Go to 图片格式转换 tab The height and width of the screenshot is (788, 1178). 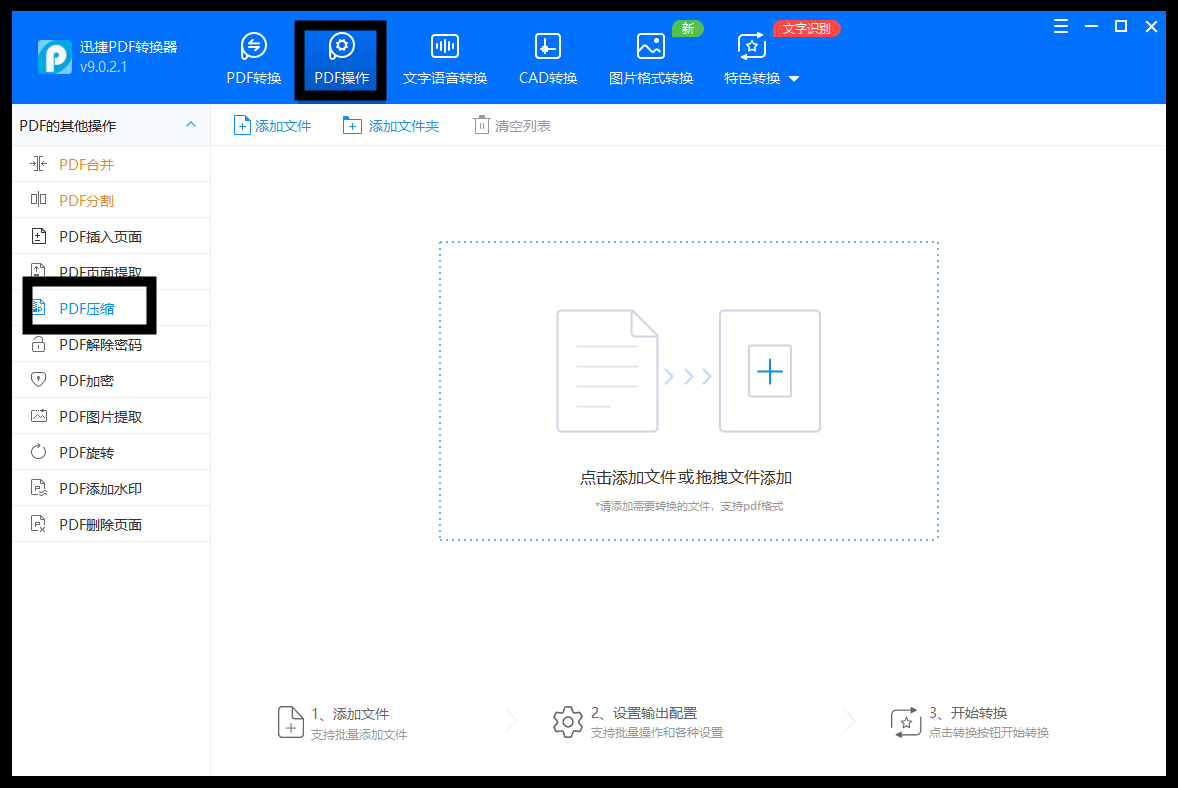(651, 60)
